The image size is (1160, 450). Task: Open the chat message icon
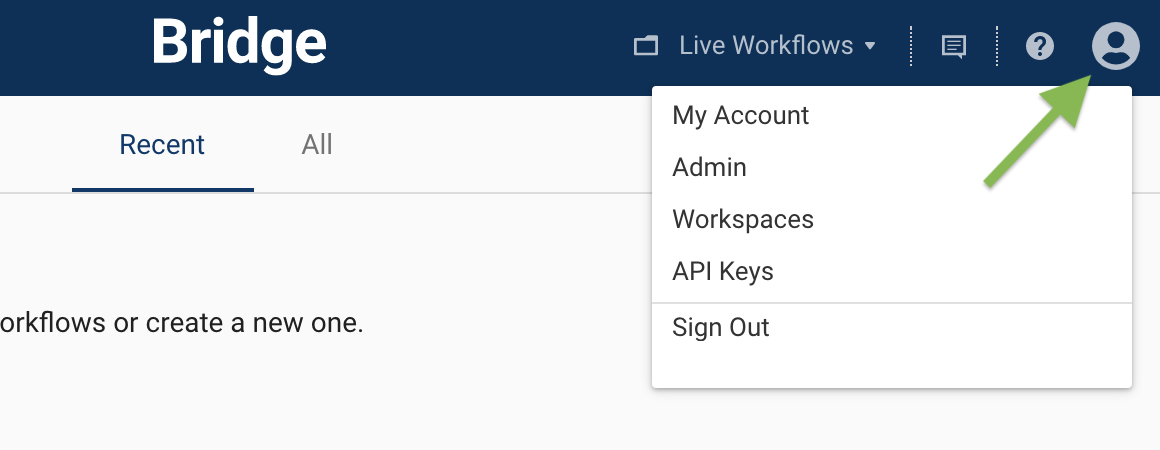(954, 46)
